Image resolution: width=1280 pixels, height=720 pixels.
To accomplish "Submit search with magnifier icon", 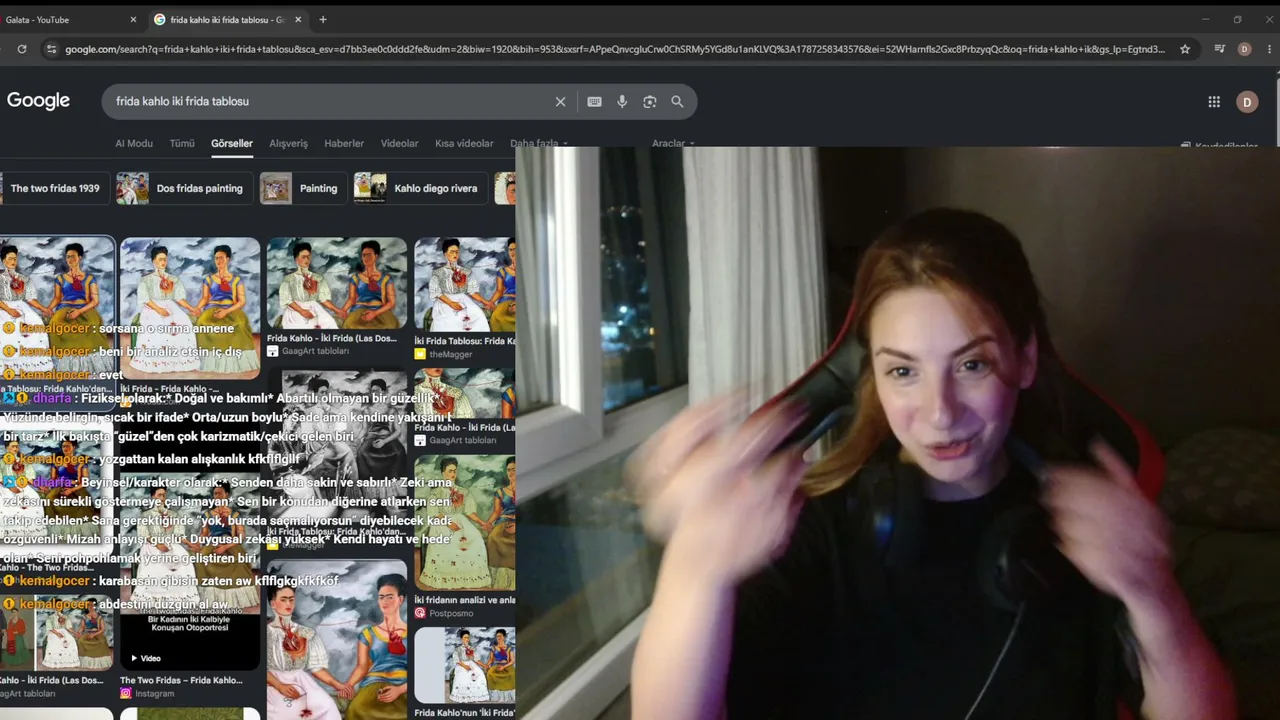I will coord(677,101).
